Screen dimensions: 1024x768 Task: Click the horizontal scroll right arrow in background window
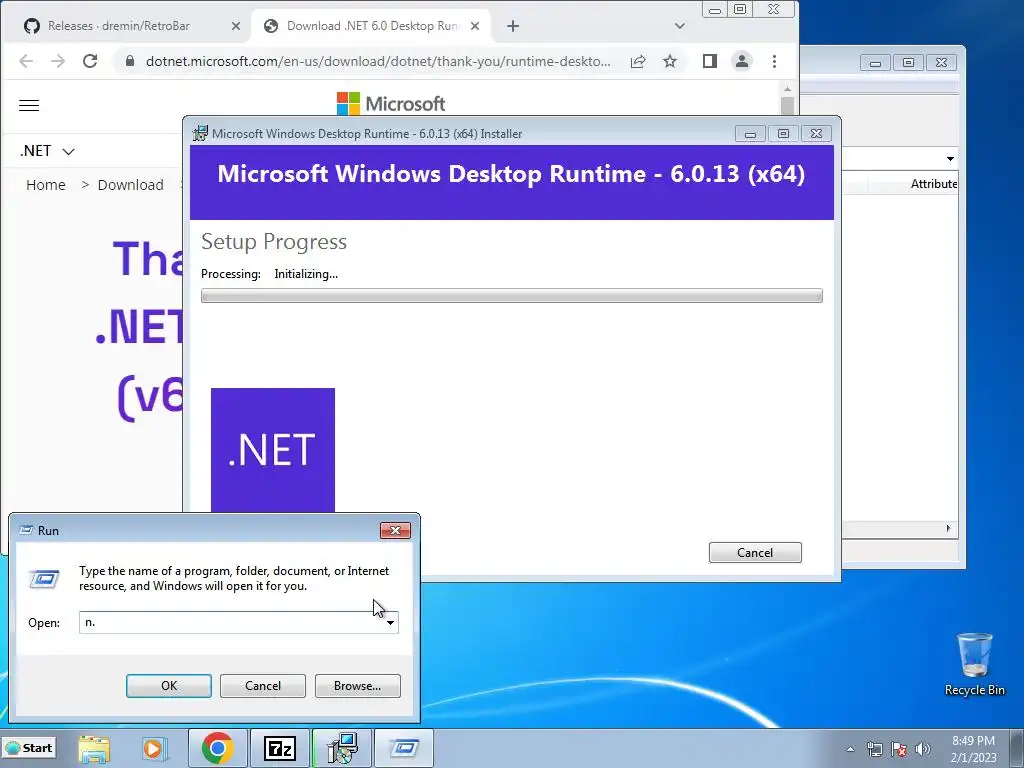click(948, 528)
